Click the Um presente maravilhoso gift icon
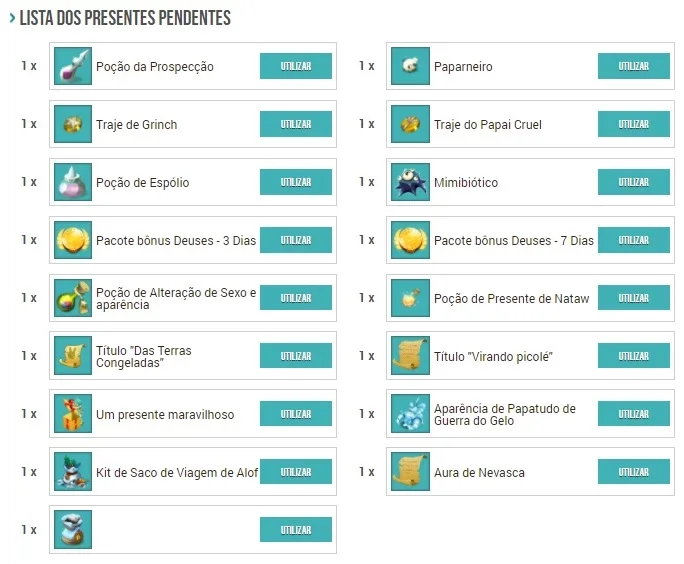The width and height of the screenshot is (684, 564). click(73, 414)
